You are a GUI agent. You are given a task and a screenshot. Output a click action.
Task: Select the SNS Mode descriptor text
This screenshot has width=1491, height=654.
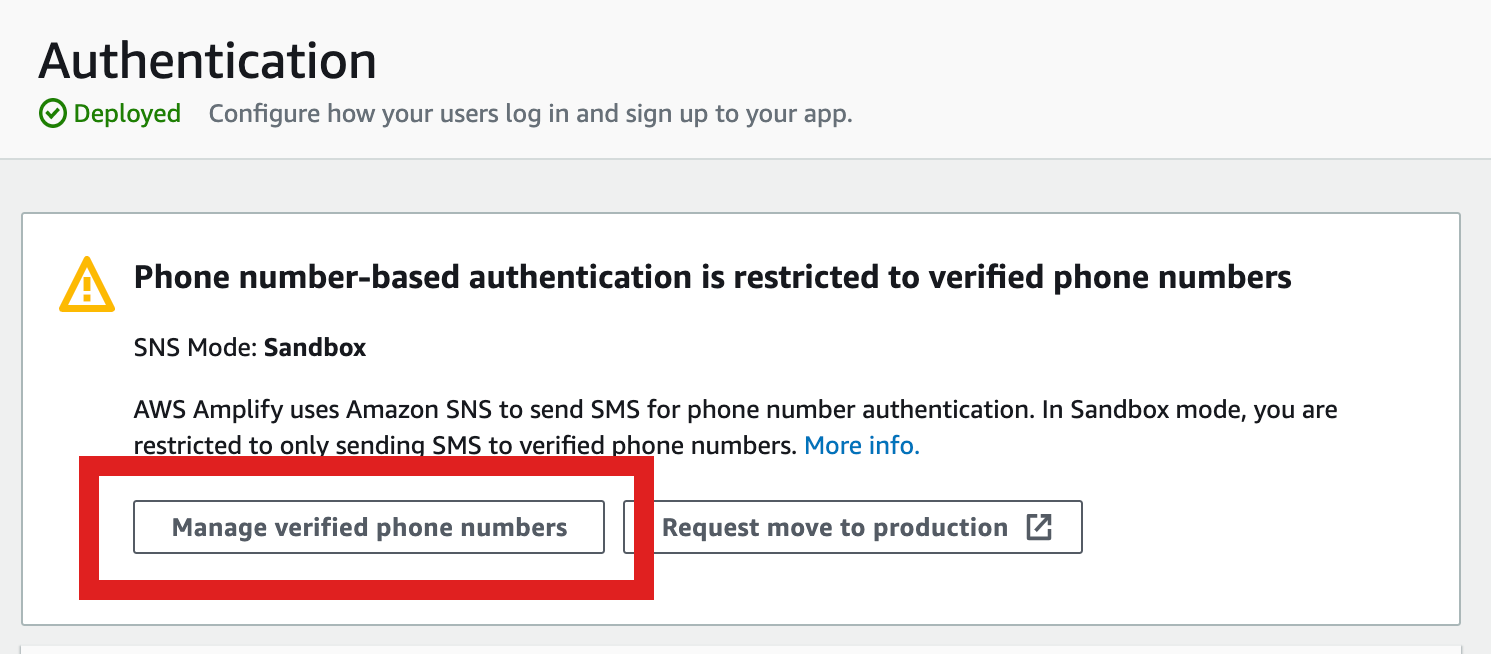click(x=193, y=347)
